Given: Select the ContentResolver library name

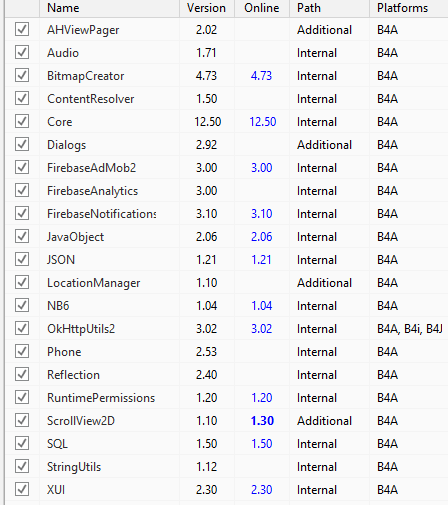Looking at the screenshot, I should point(91,99).
